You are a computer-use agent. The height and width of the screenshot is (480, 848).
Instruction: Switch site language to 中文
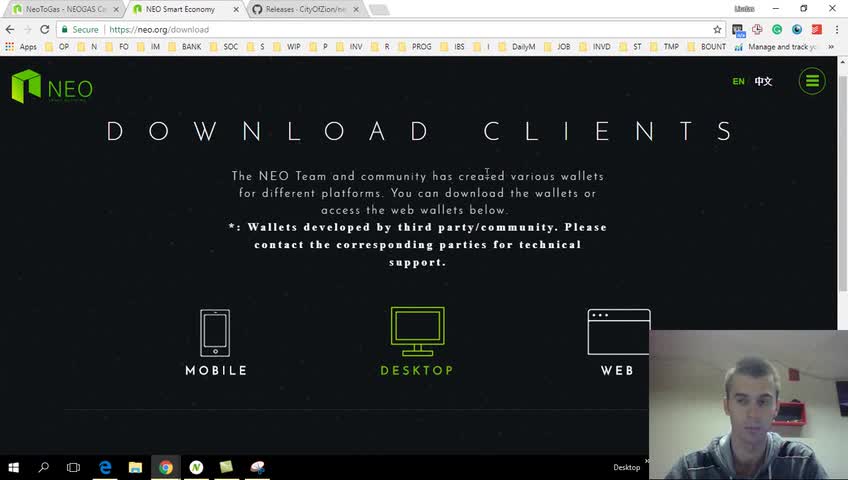coord(763,82)
